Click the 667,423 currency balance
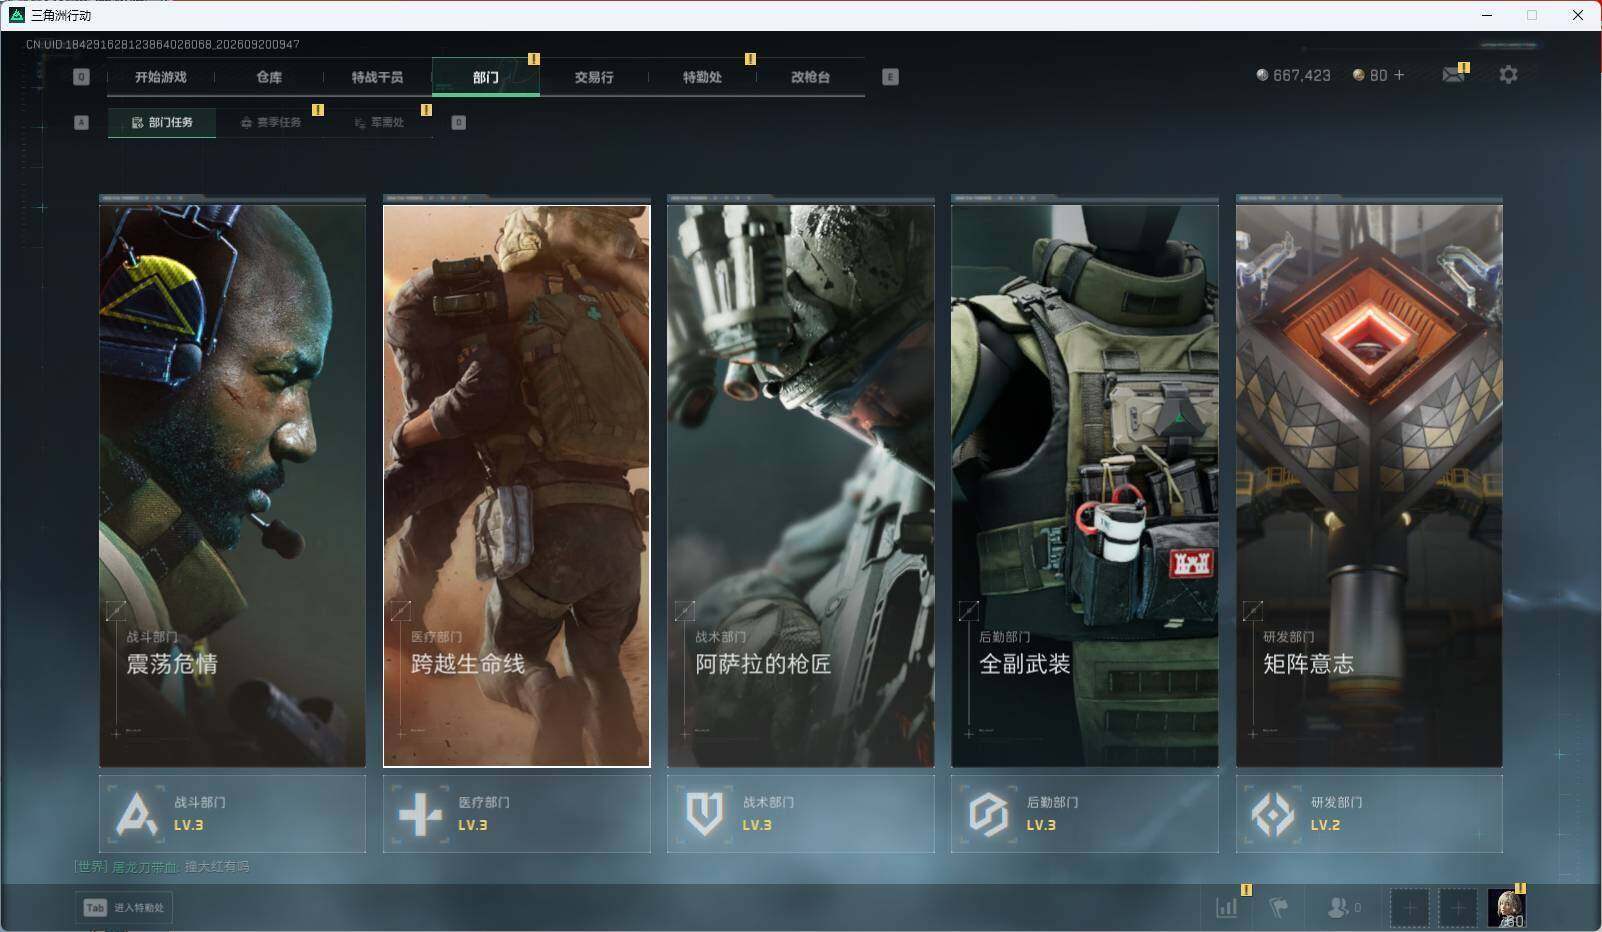Screen dimensions: 1602x932 [1302, 75]
